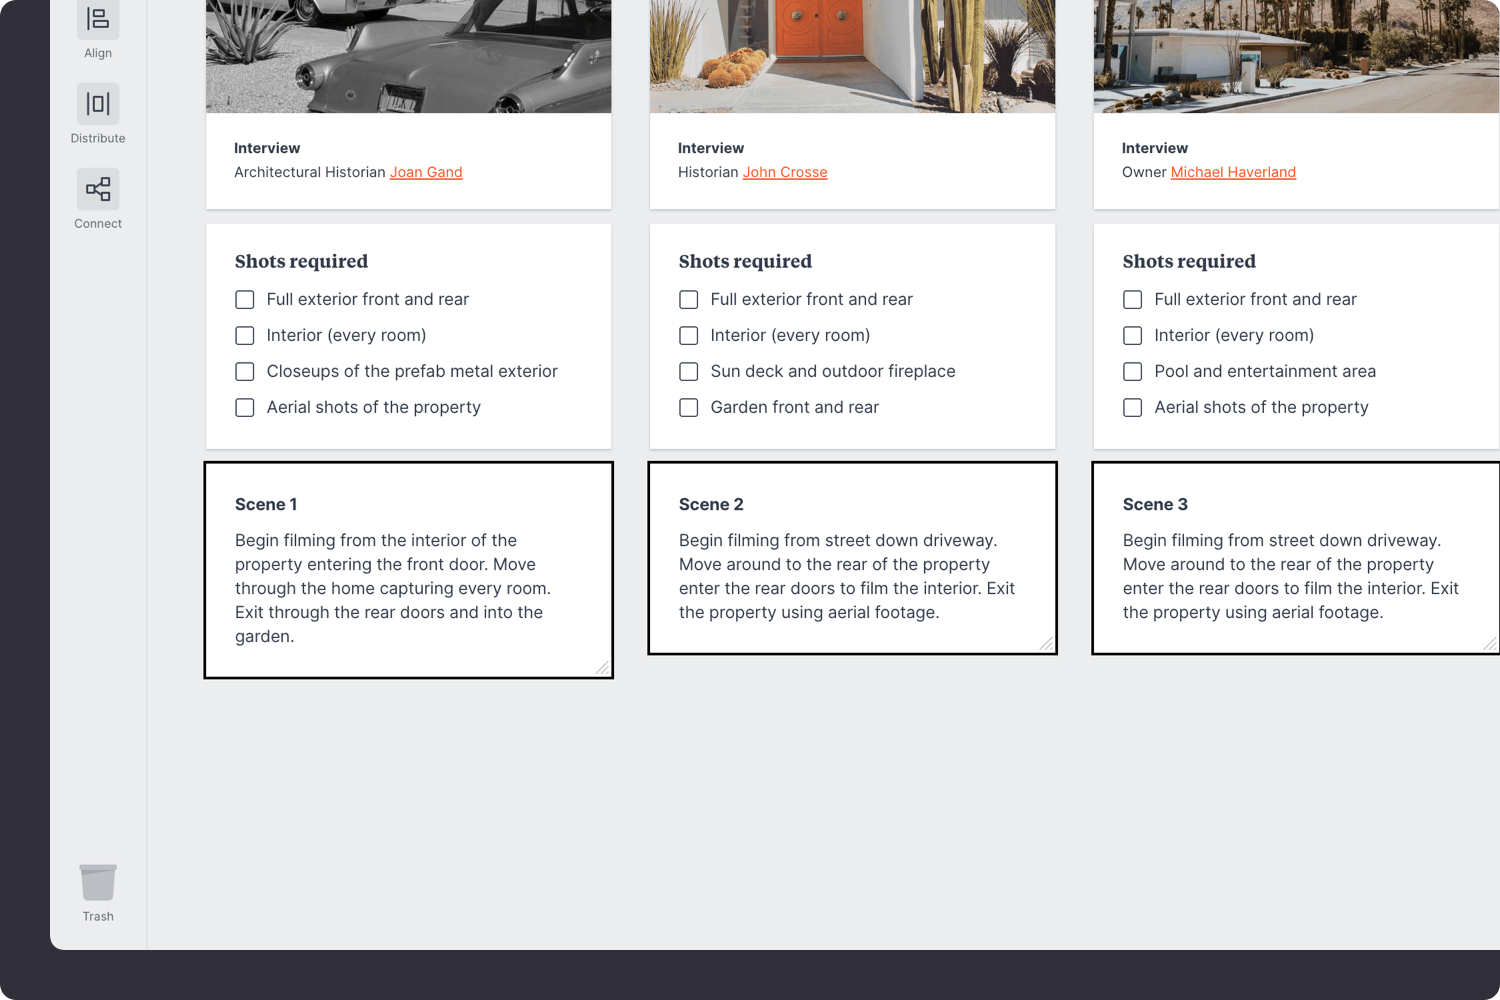
Task: Follow the John Crosse link
Action: (785, 172)
